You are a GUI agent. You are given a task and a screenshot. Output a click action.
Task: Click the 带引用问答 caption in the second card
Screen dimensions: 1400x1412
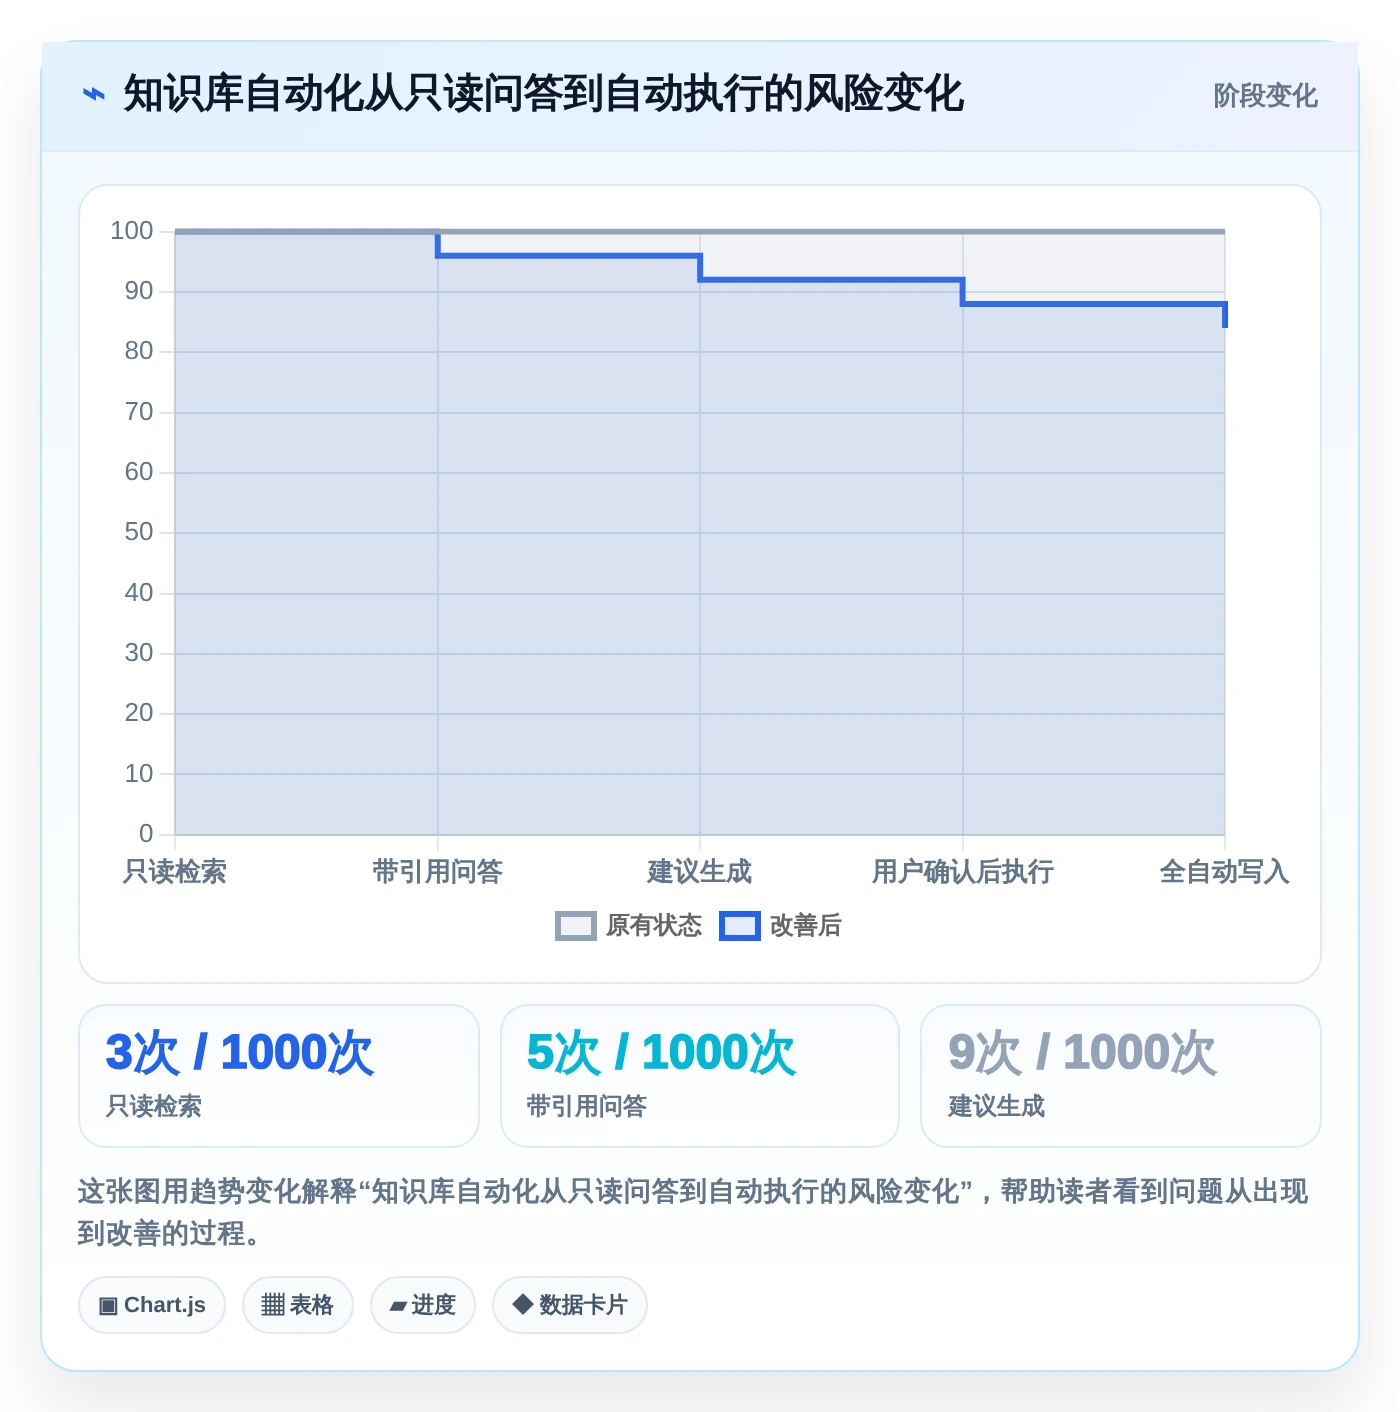pos(587,1106)
